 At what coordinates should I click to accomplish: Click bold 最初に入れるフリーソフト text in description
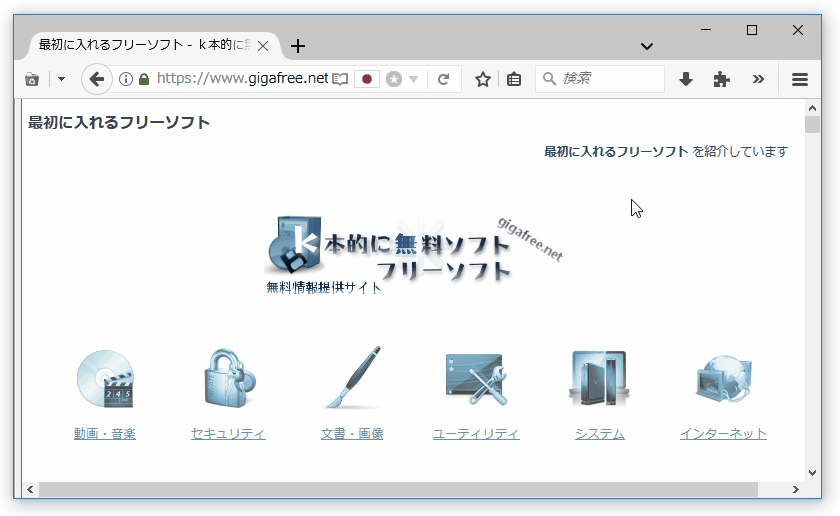(x=616, y=152)
